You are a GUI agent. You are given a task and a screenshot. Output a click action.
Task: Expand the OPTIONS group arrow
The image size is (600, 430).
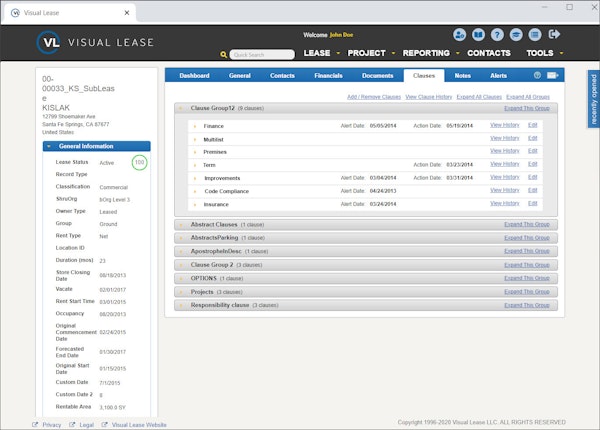click(x=181, y=279)
